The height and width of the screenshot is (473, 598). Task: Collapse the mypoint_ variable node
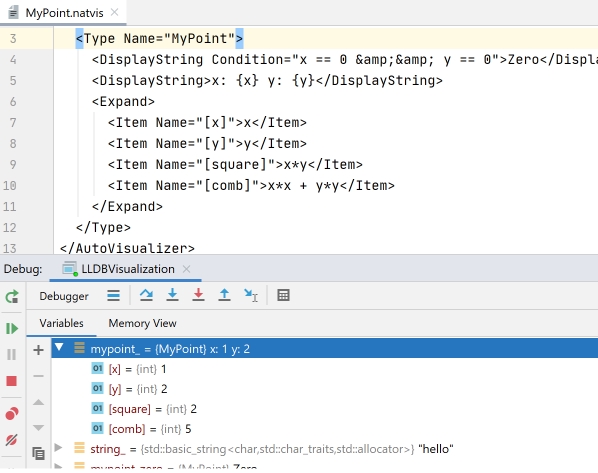(59, 347)
